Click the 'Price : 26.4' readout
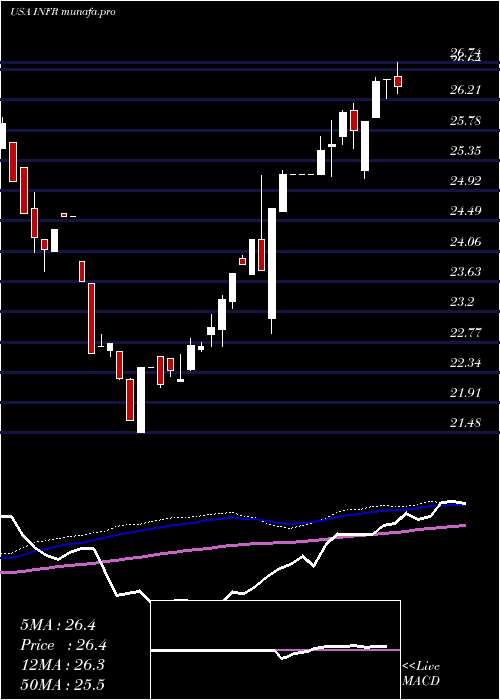 (x=64, y=645)
